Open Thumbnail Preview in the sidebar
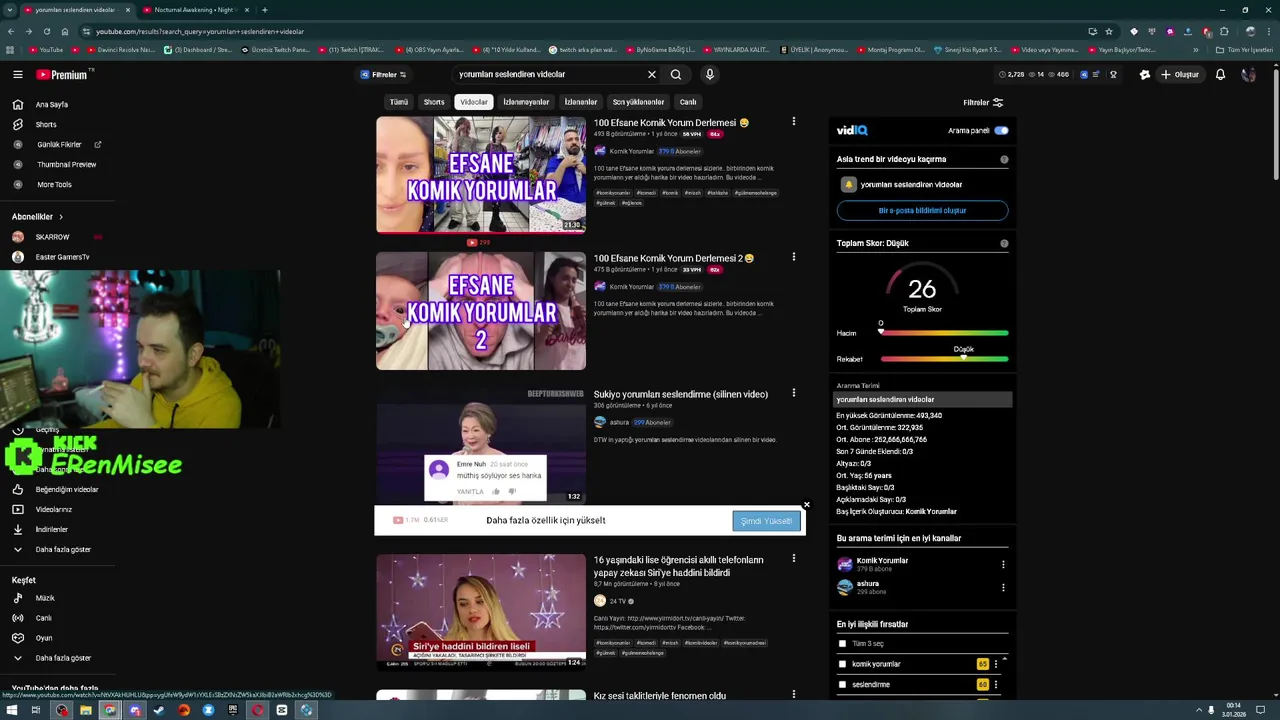Image resolution: width=1280 pixels, height=720 pixels. tap(66, 164)
